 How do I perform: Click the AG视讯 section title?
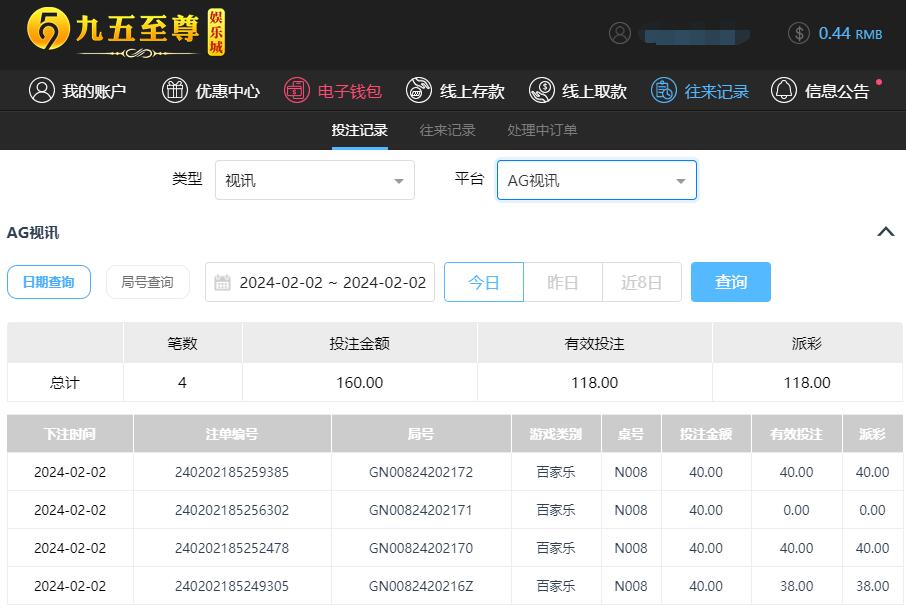[33, 232]
